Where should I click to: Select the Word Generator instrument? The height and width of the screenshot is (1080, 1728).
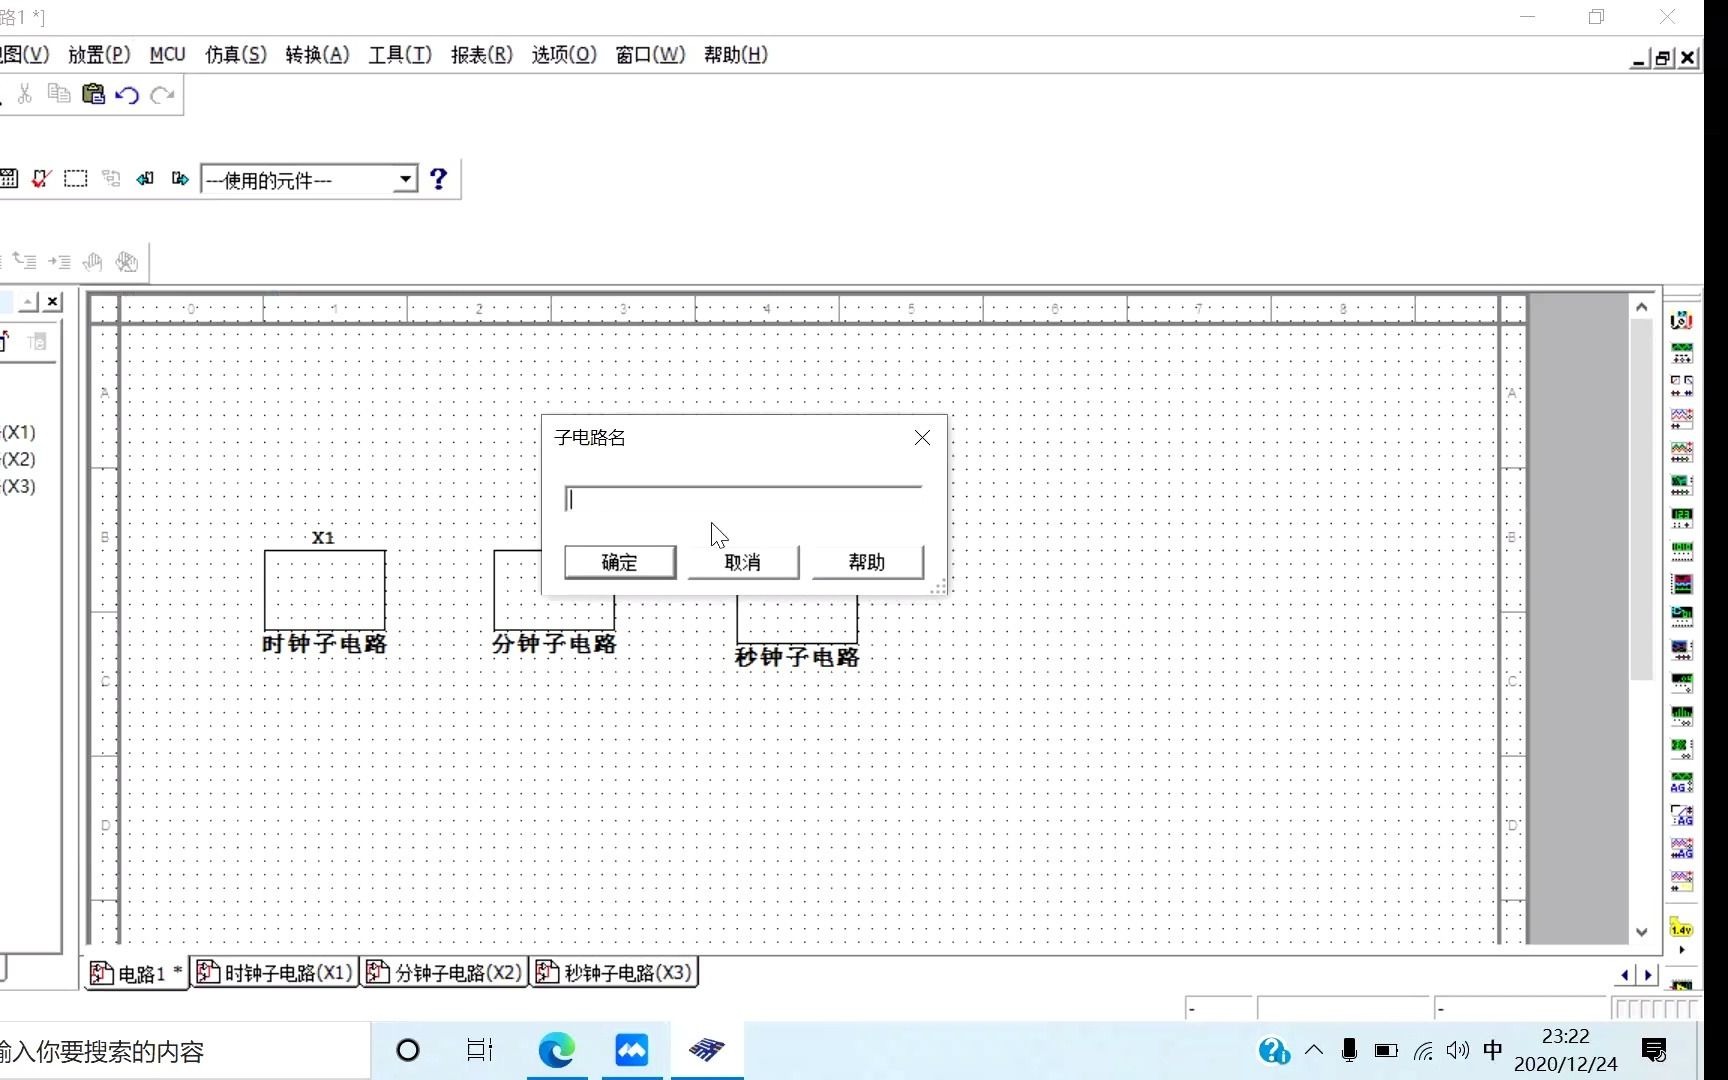[1682, 551]
